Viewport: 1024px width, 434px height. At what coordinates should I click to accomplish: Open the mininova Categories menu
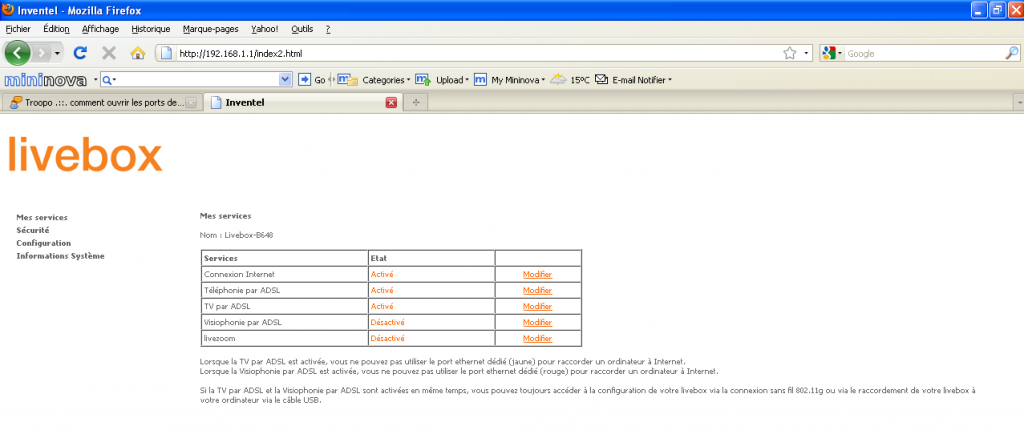374,80
